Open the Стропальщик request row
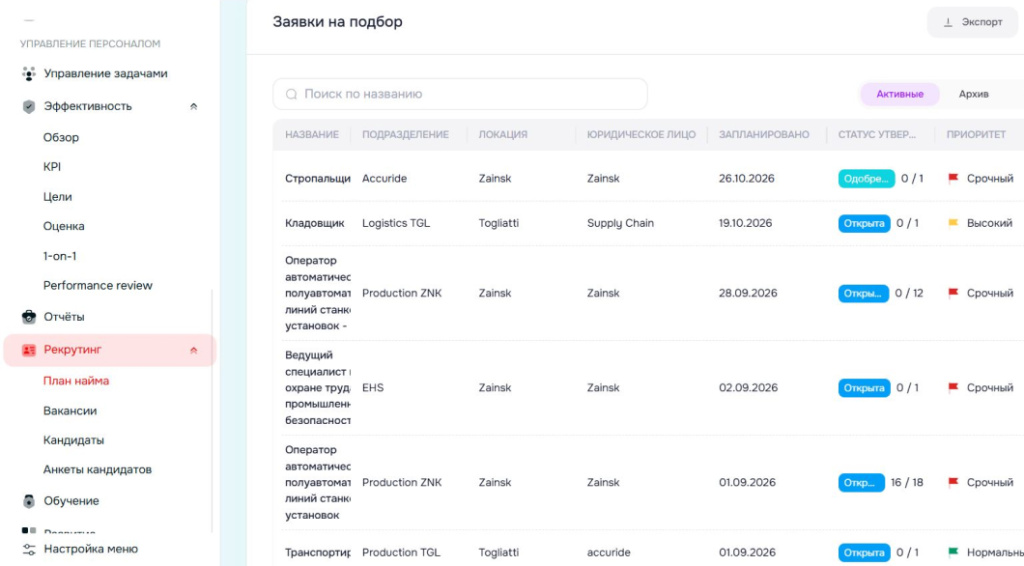This screenshot has width=1024, height=566. pos(317,178)
